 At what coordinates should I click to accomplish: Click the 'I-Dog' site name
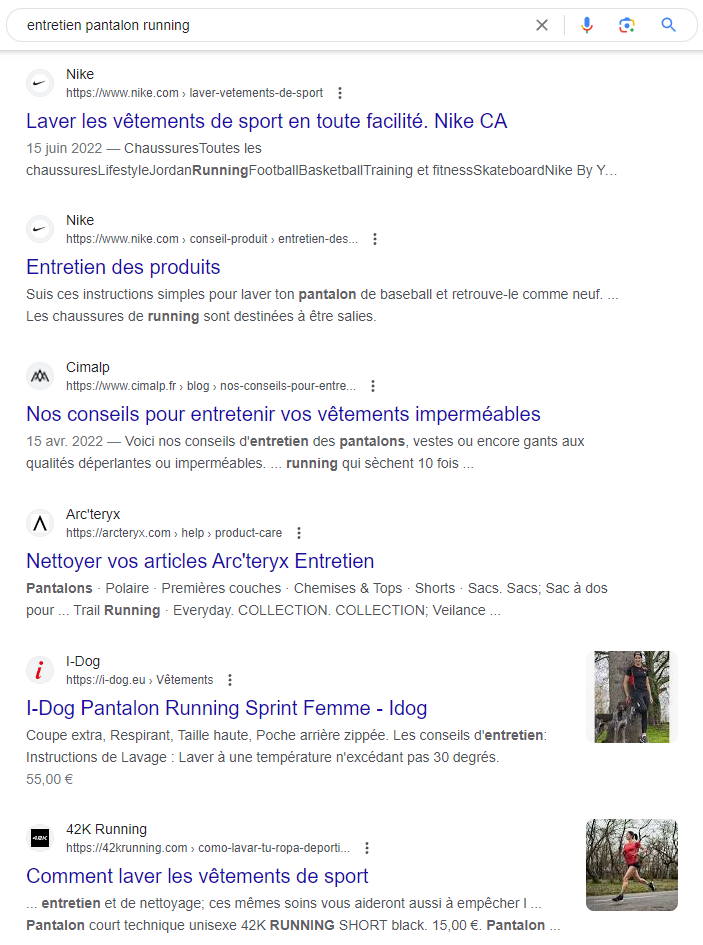click(83, 661)
